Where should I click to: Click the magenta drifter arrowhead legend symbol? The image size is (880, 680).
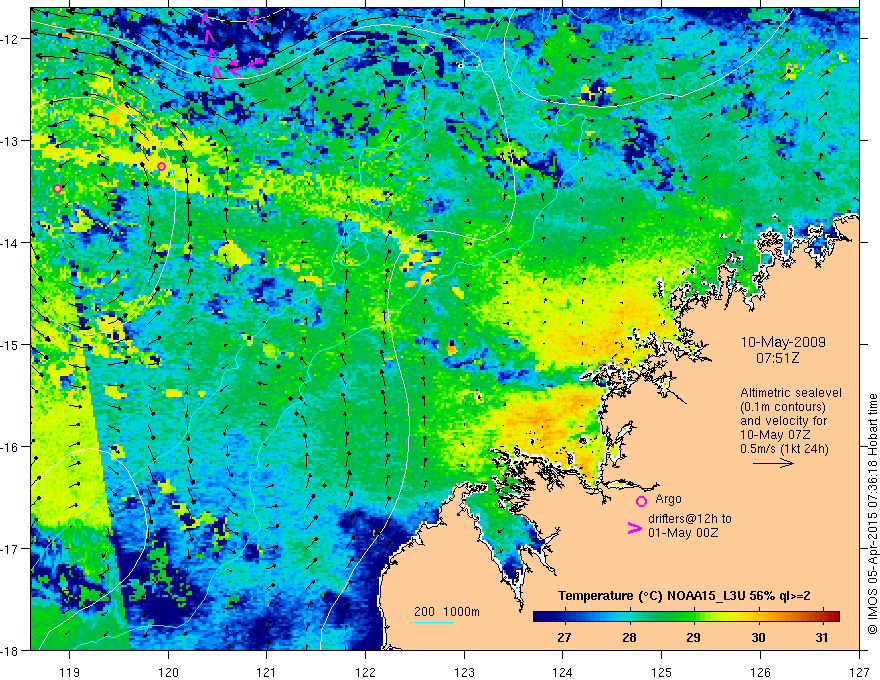[635, 528]
